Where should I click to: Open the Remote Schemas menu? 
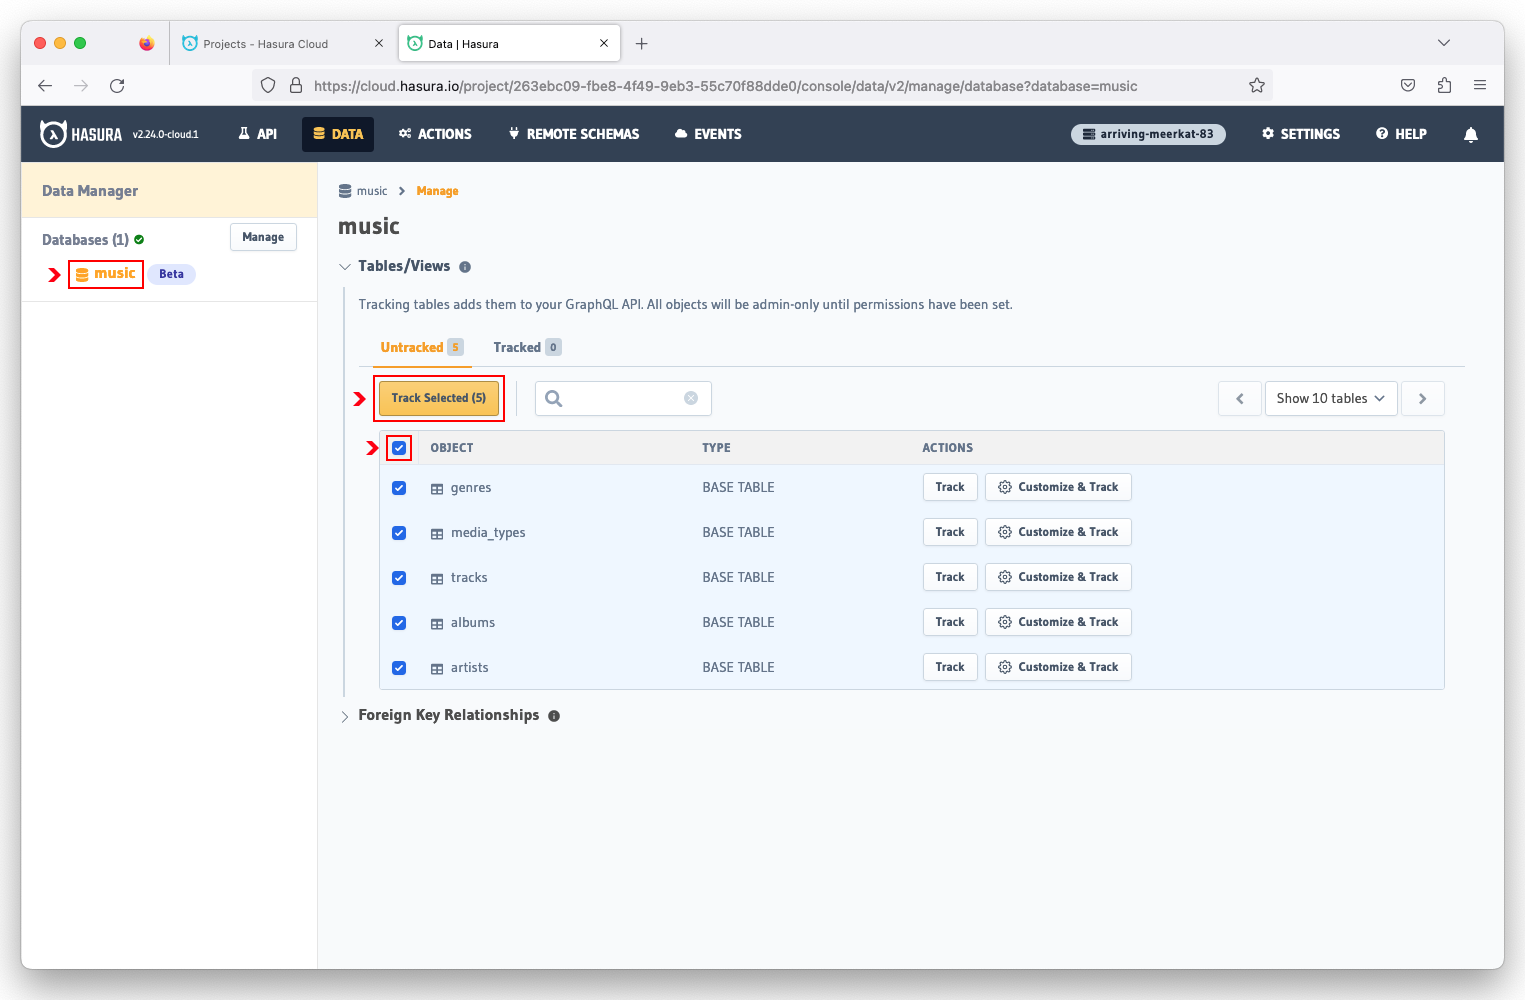pos(574,134)
